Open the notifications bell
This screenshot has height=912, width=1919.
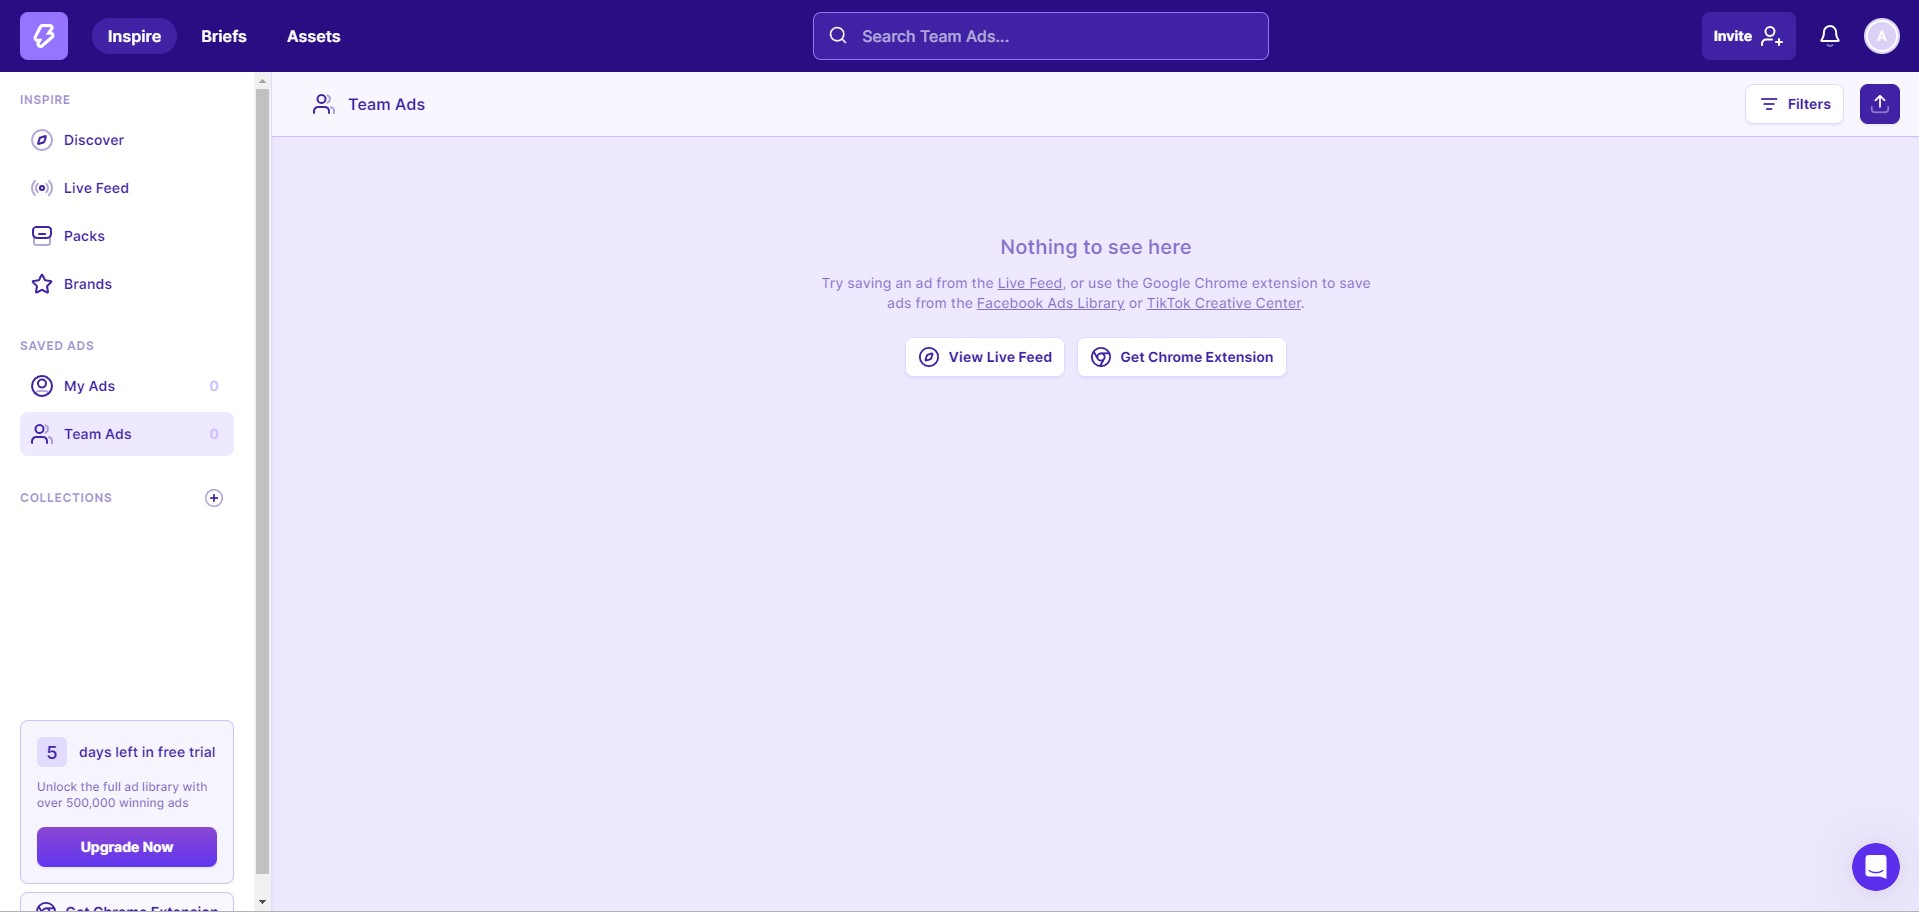[1830, 36]
